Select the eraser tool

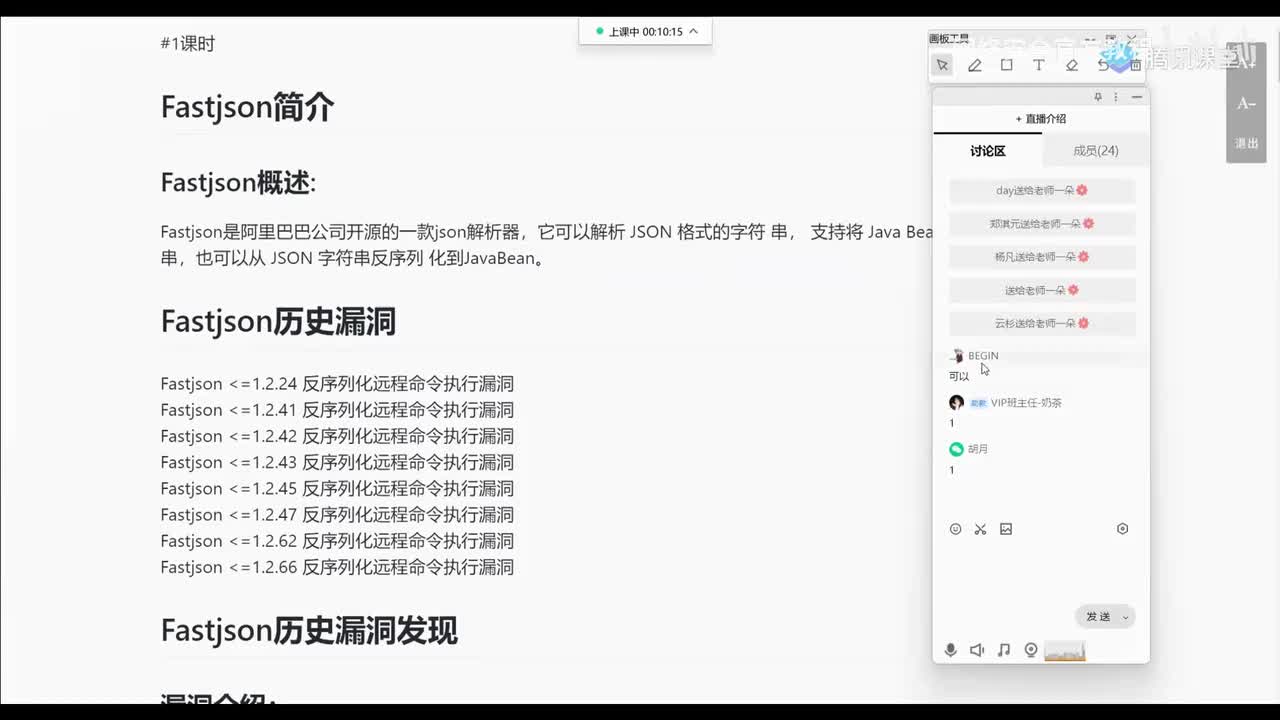click(x=1071, y=65)
